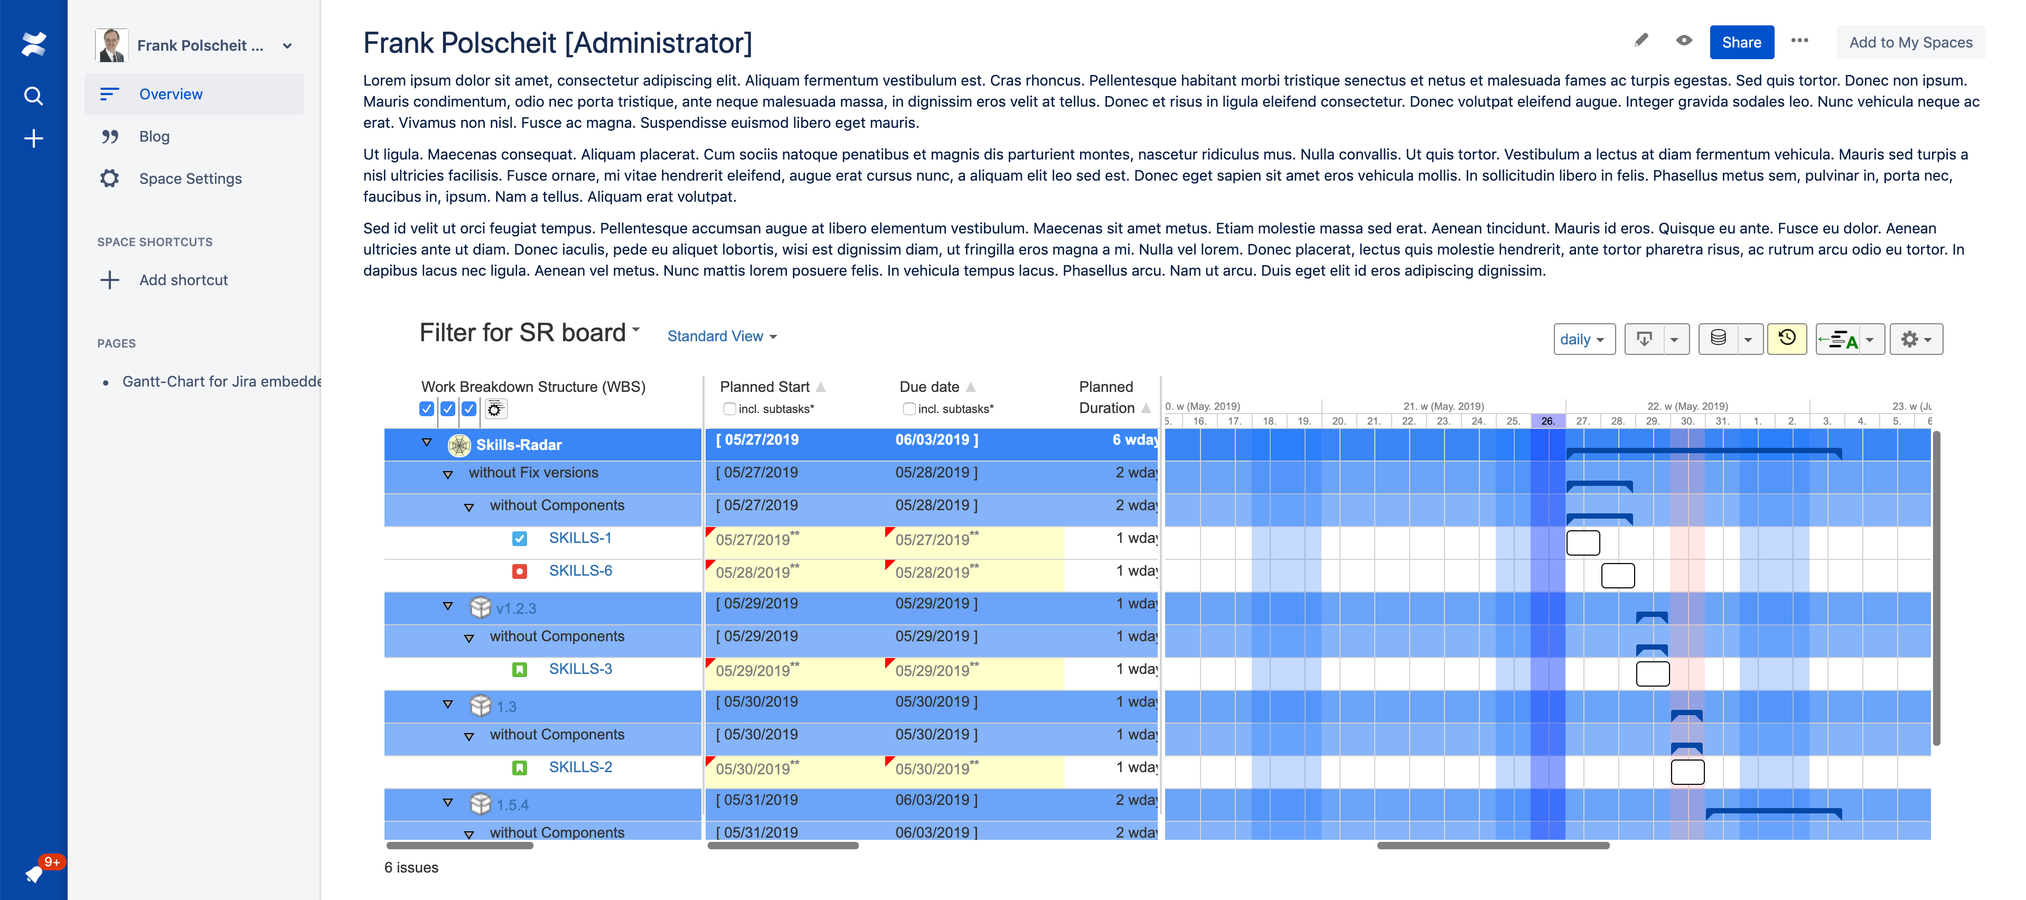Viewport: 2026px width, 900px height.
Task: Expand the Frank Polscheit space menu chevron
Action: click(287, 46)
